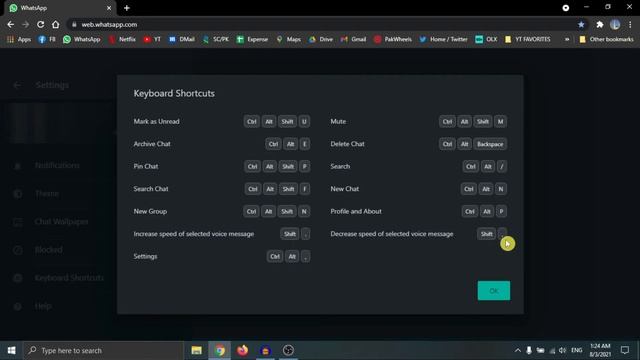
Task: Click the Mark as Unread shortcut label
Action: 156,122
